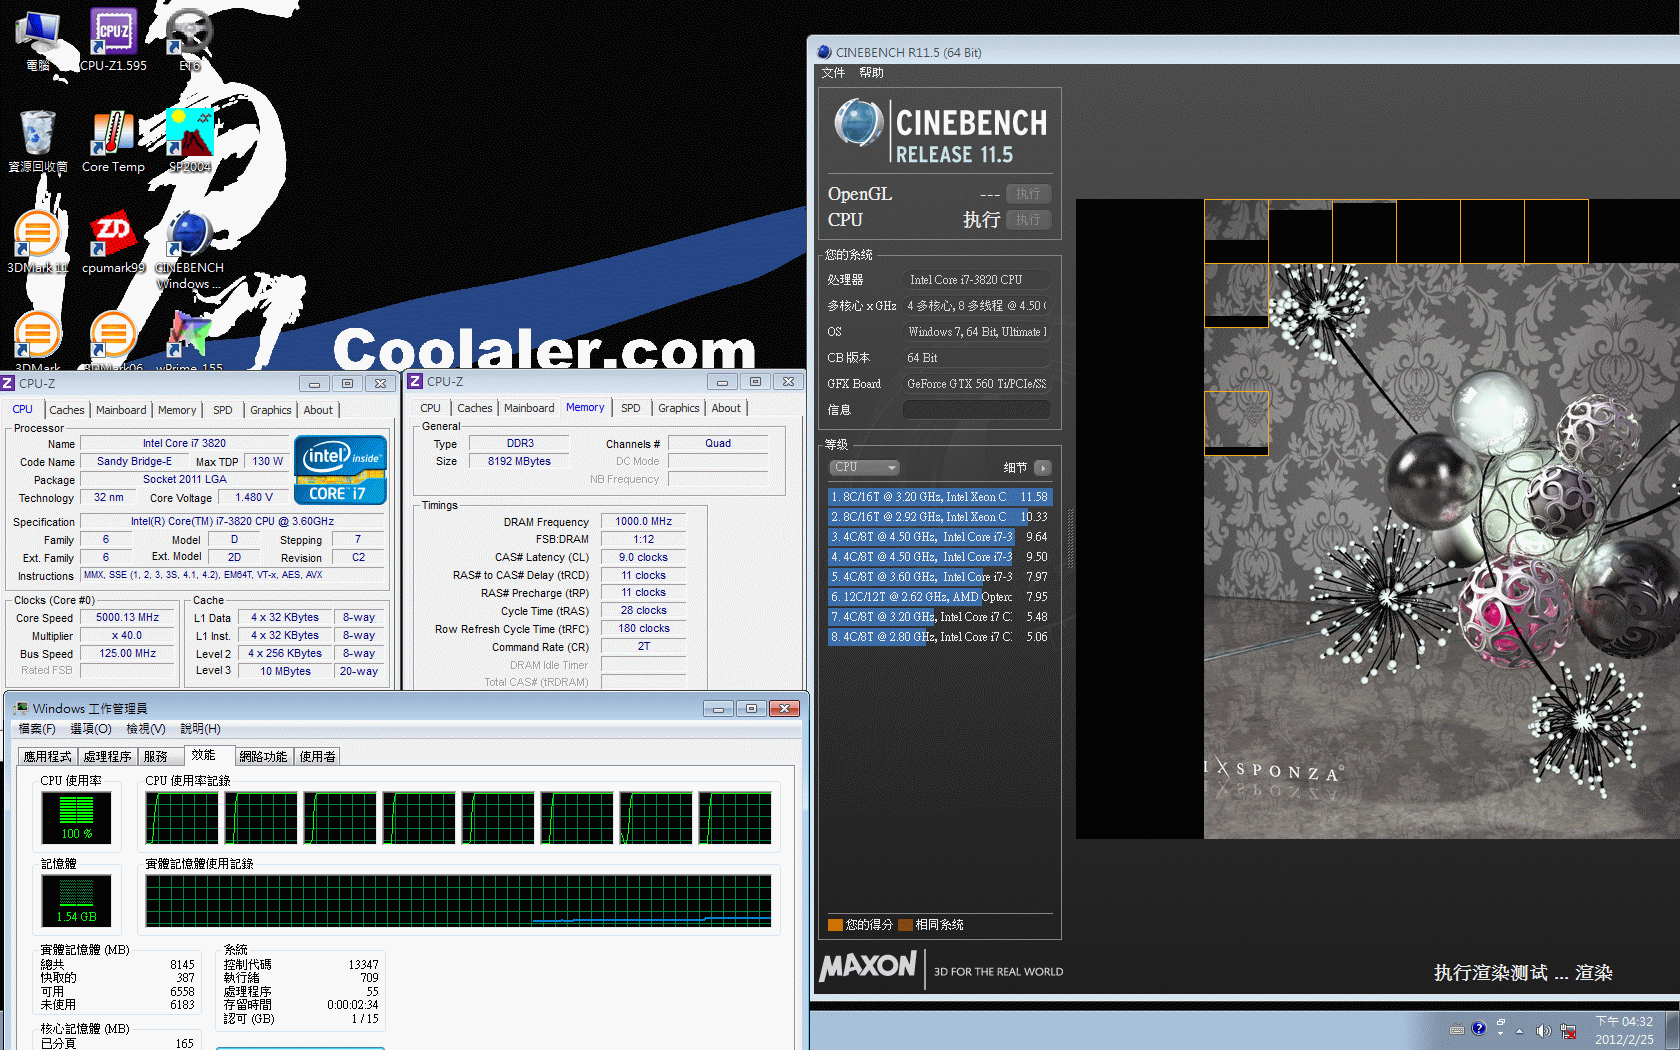Click the volume speaker tray icon
Viewport: 1680px width, 1050px height.
(1543, 1031)
